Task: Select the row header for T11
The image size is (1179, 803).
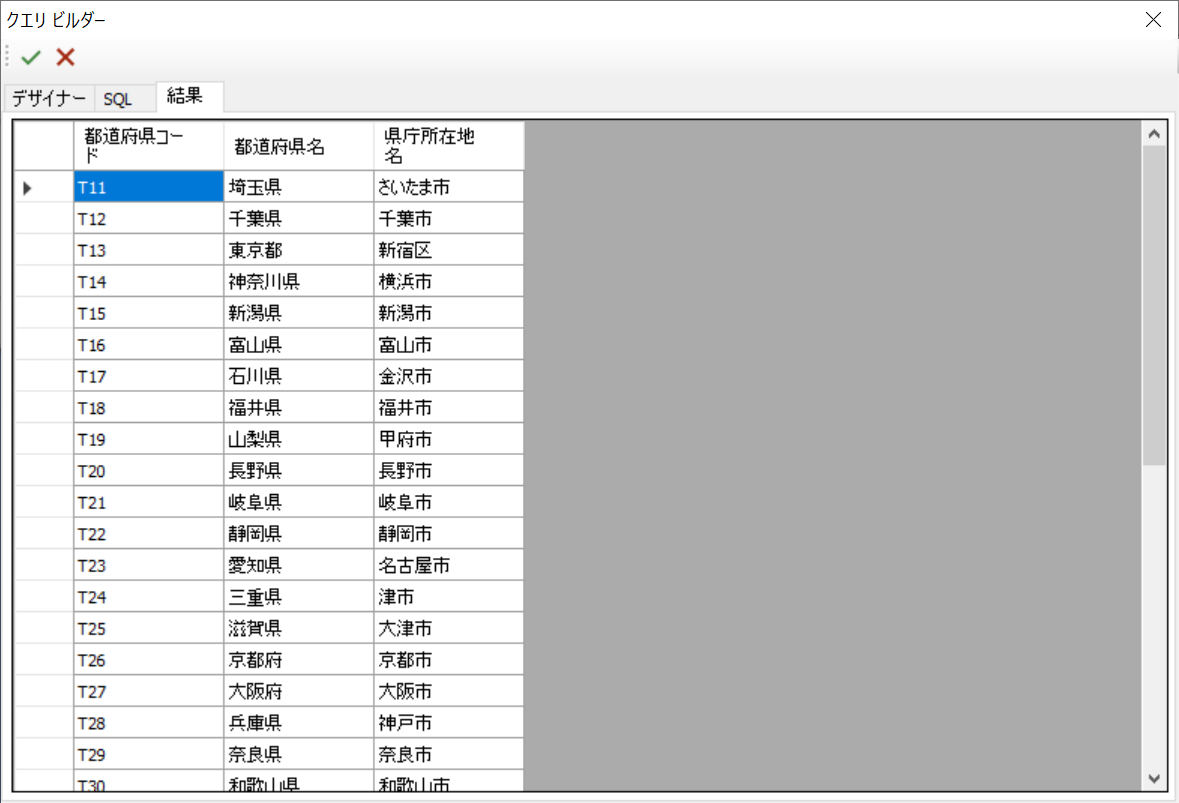Action: [x=44, y=187]
